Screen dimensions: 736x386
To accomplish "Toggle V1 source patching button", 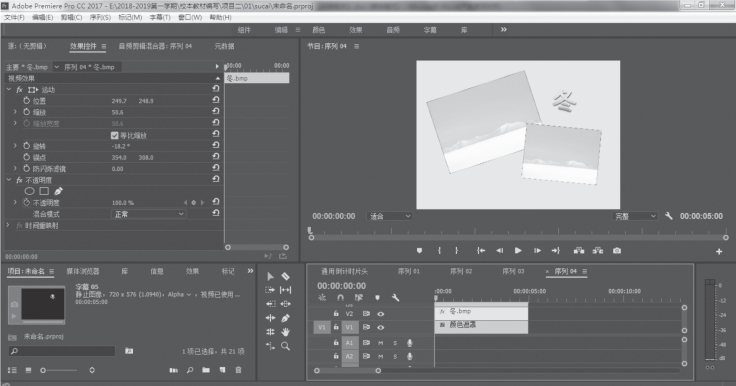I will pyautogui.click(x=322, y=327).
